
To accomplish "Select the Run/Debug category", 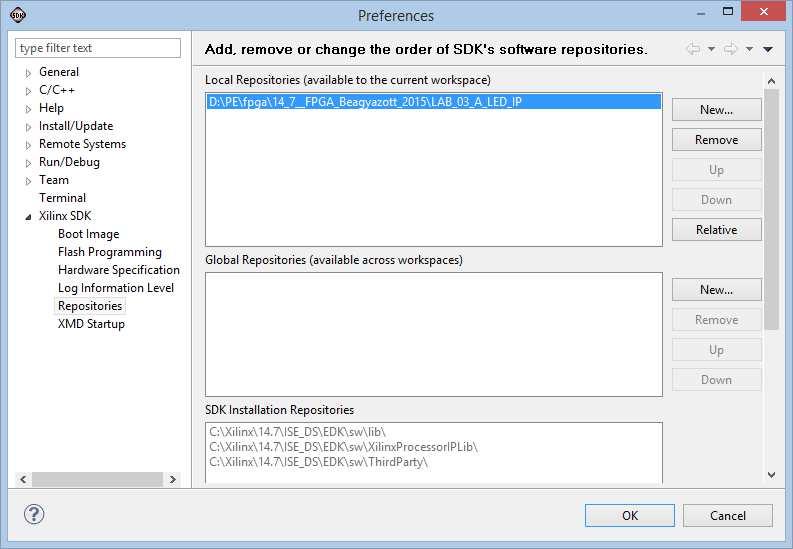I will coord(69,162).
